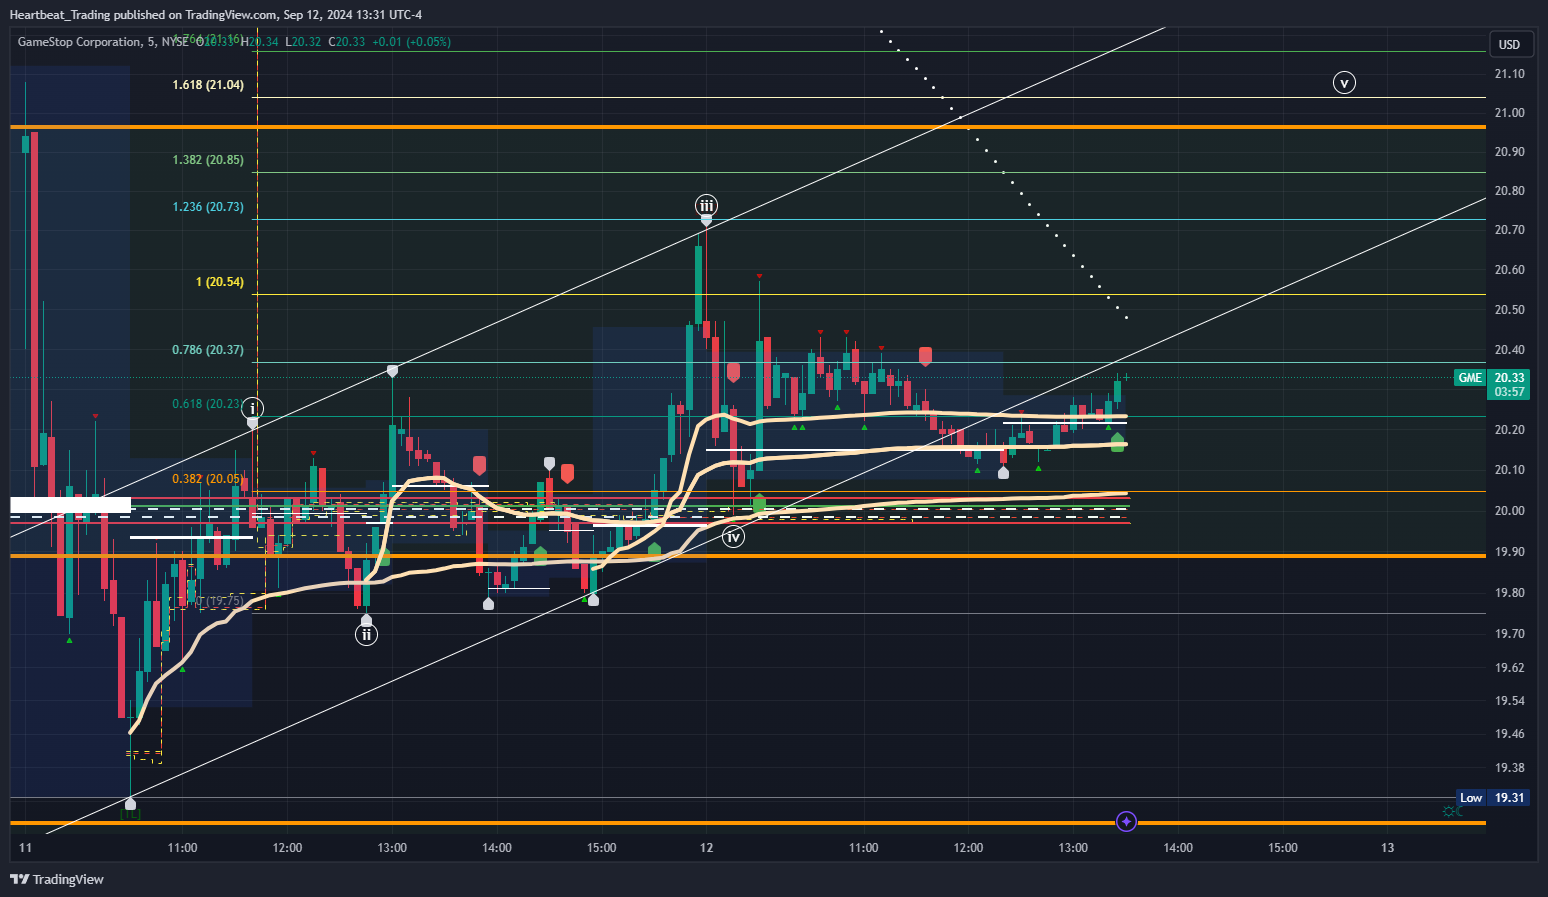This screenshot has height=897, width=1548.
Task: Click the C20.33 close value in legend
Action: coord(349,42)
